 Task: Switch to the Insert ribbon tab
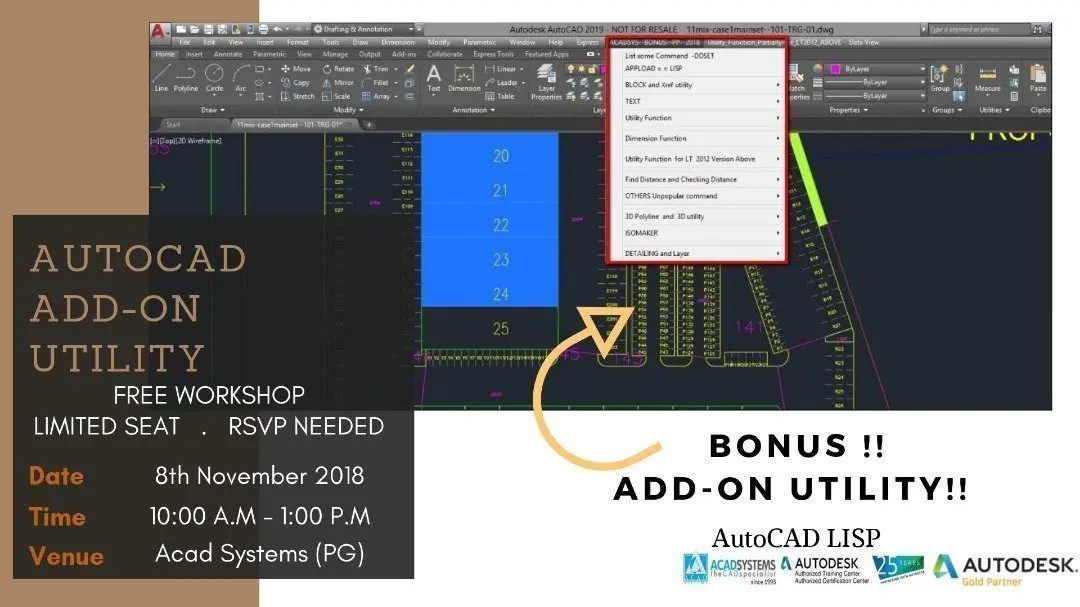[x=194, y=54]
